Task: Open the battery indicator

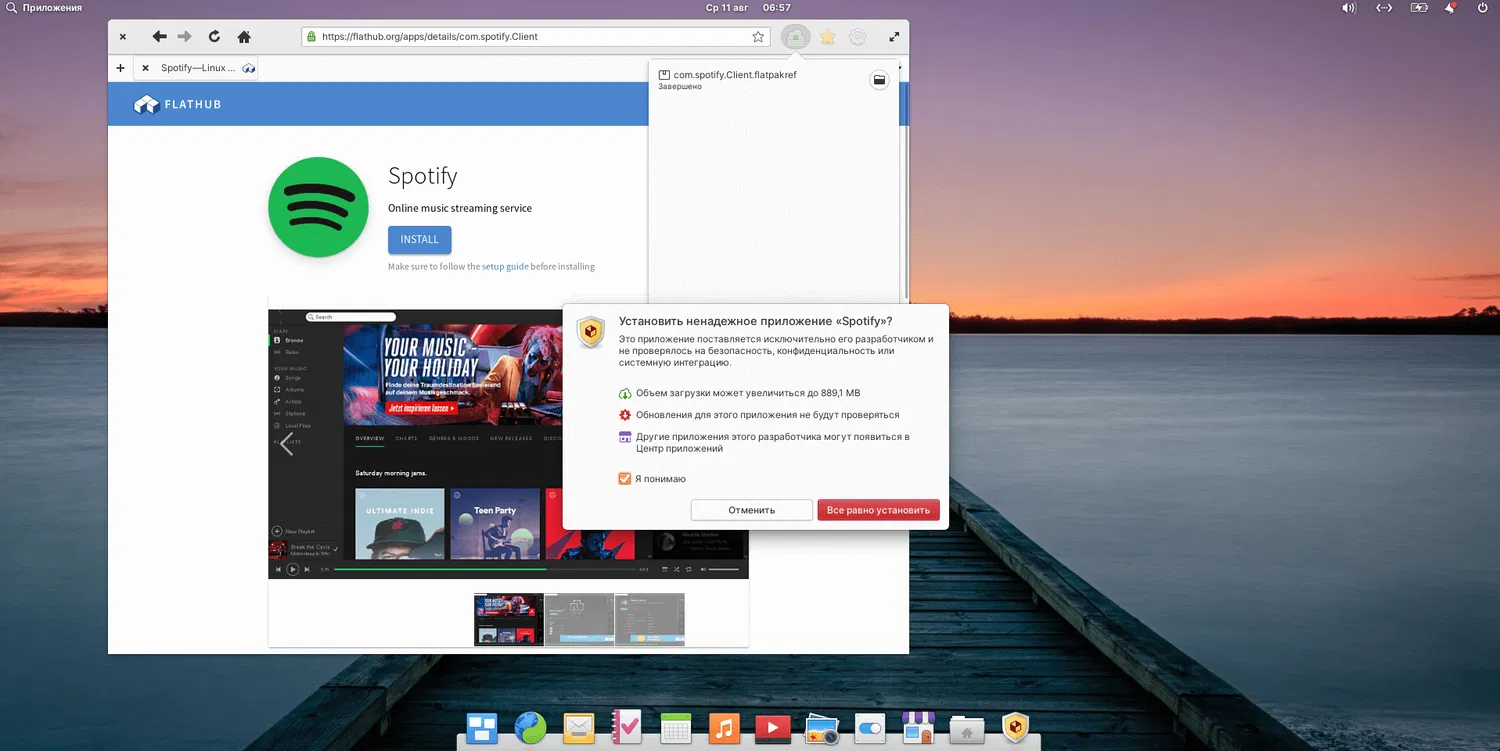Action: click(x=1419, y=8)
